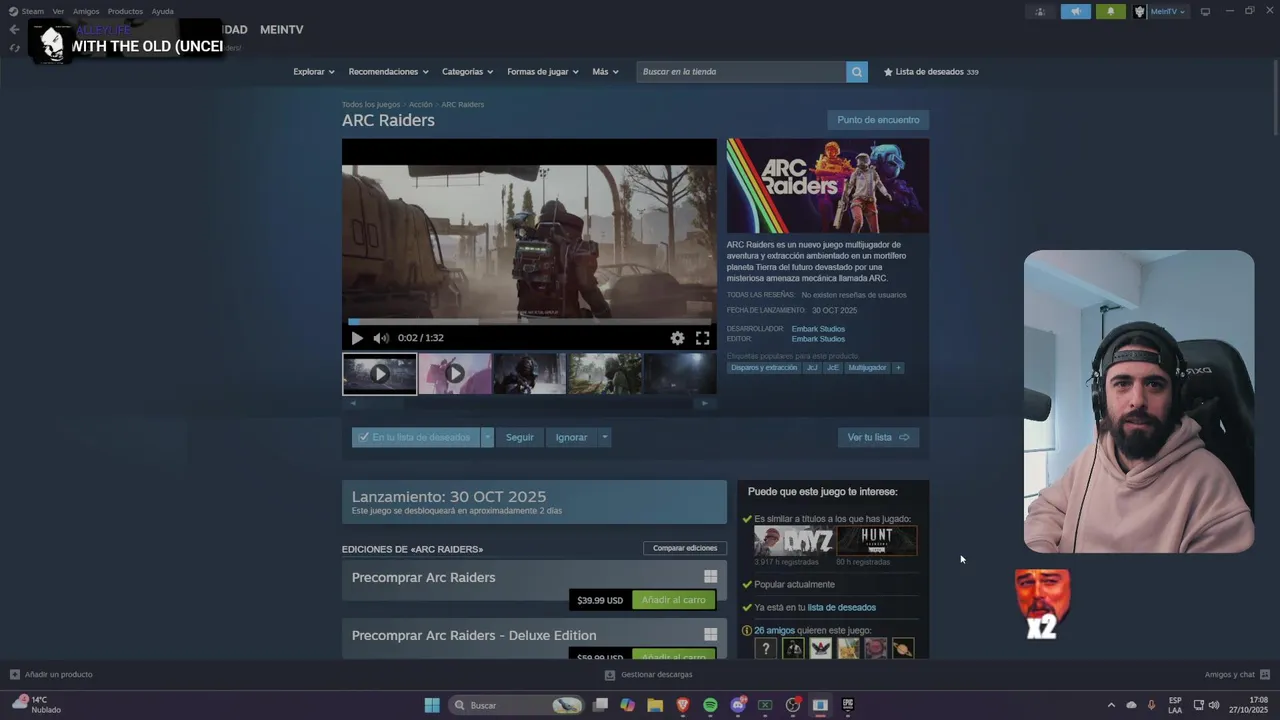Expand the Formas de jugar dropdown

[543, 72]
